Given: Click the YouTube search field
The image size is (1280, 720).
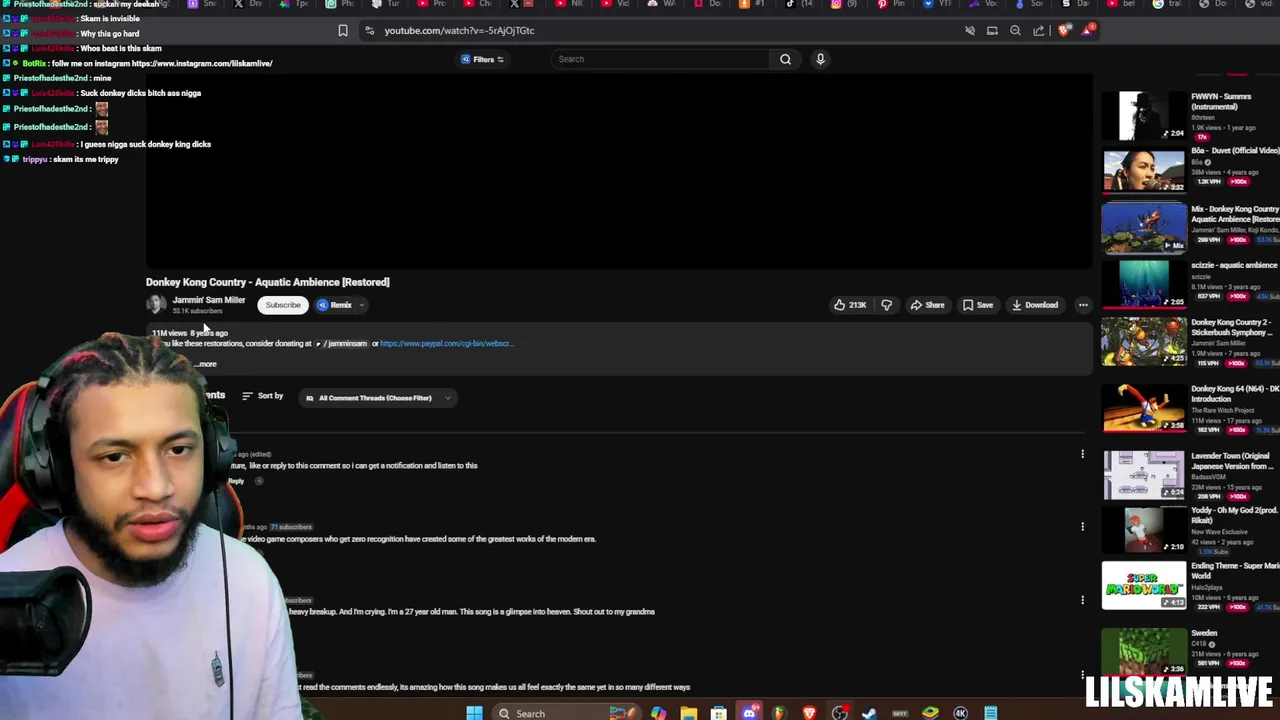Looking at the screenshot, I should coord(660,59).
